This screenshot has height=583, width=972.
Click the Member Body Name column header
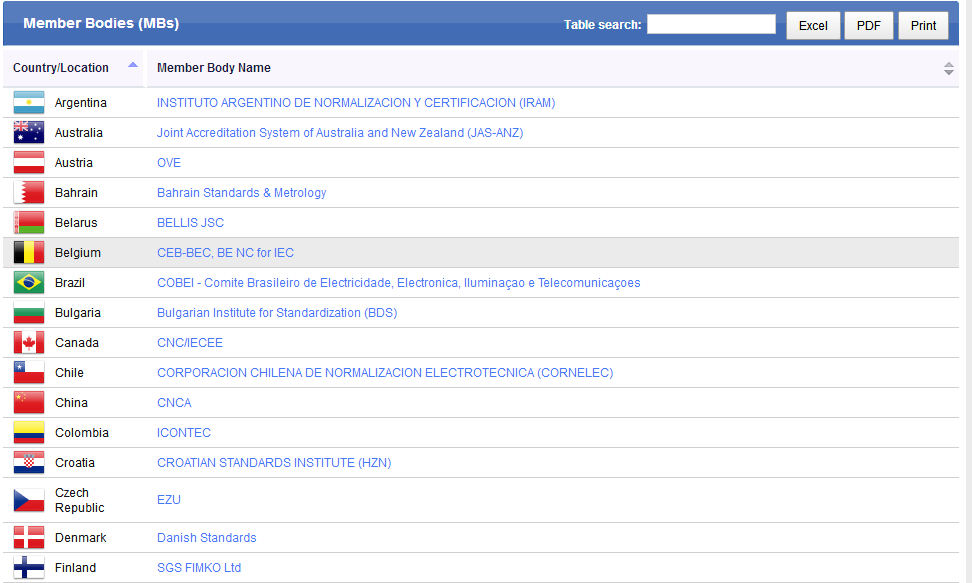(x=214, y=68)
